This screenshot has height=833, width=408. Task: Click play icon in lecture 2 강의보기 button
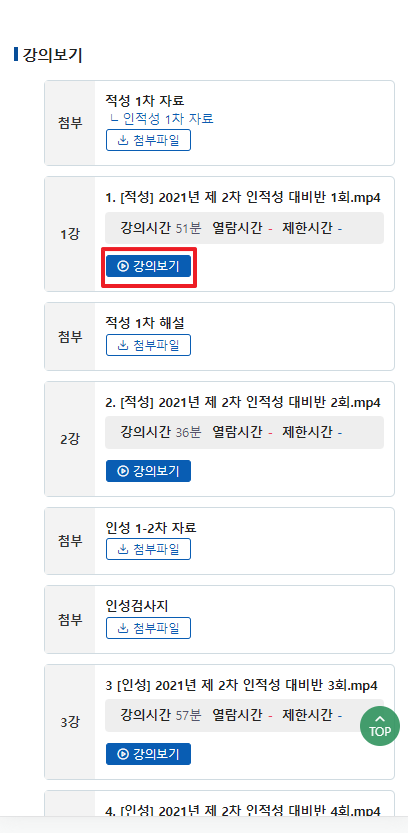tap(123, 471)
